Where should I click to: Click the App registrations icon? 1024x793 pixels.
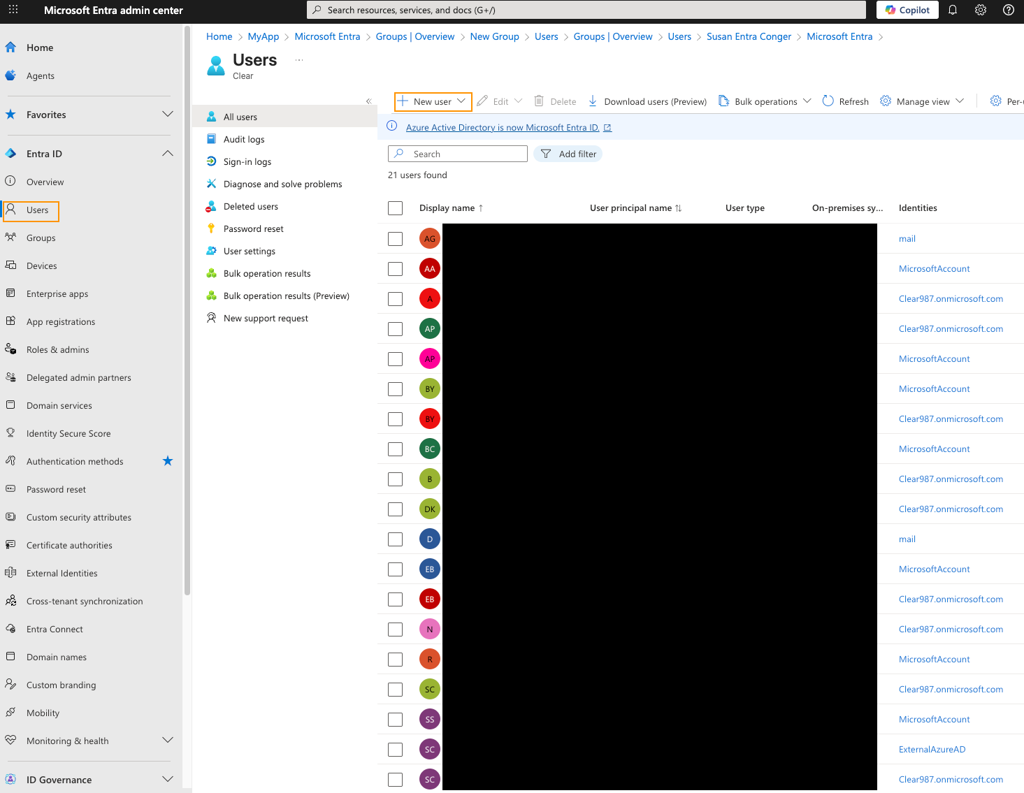point(10,321)
